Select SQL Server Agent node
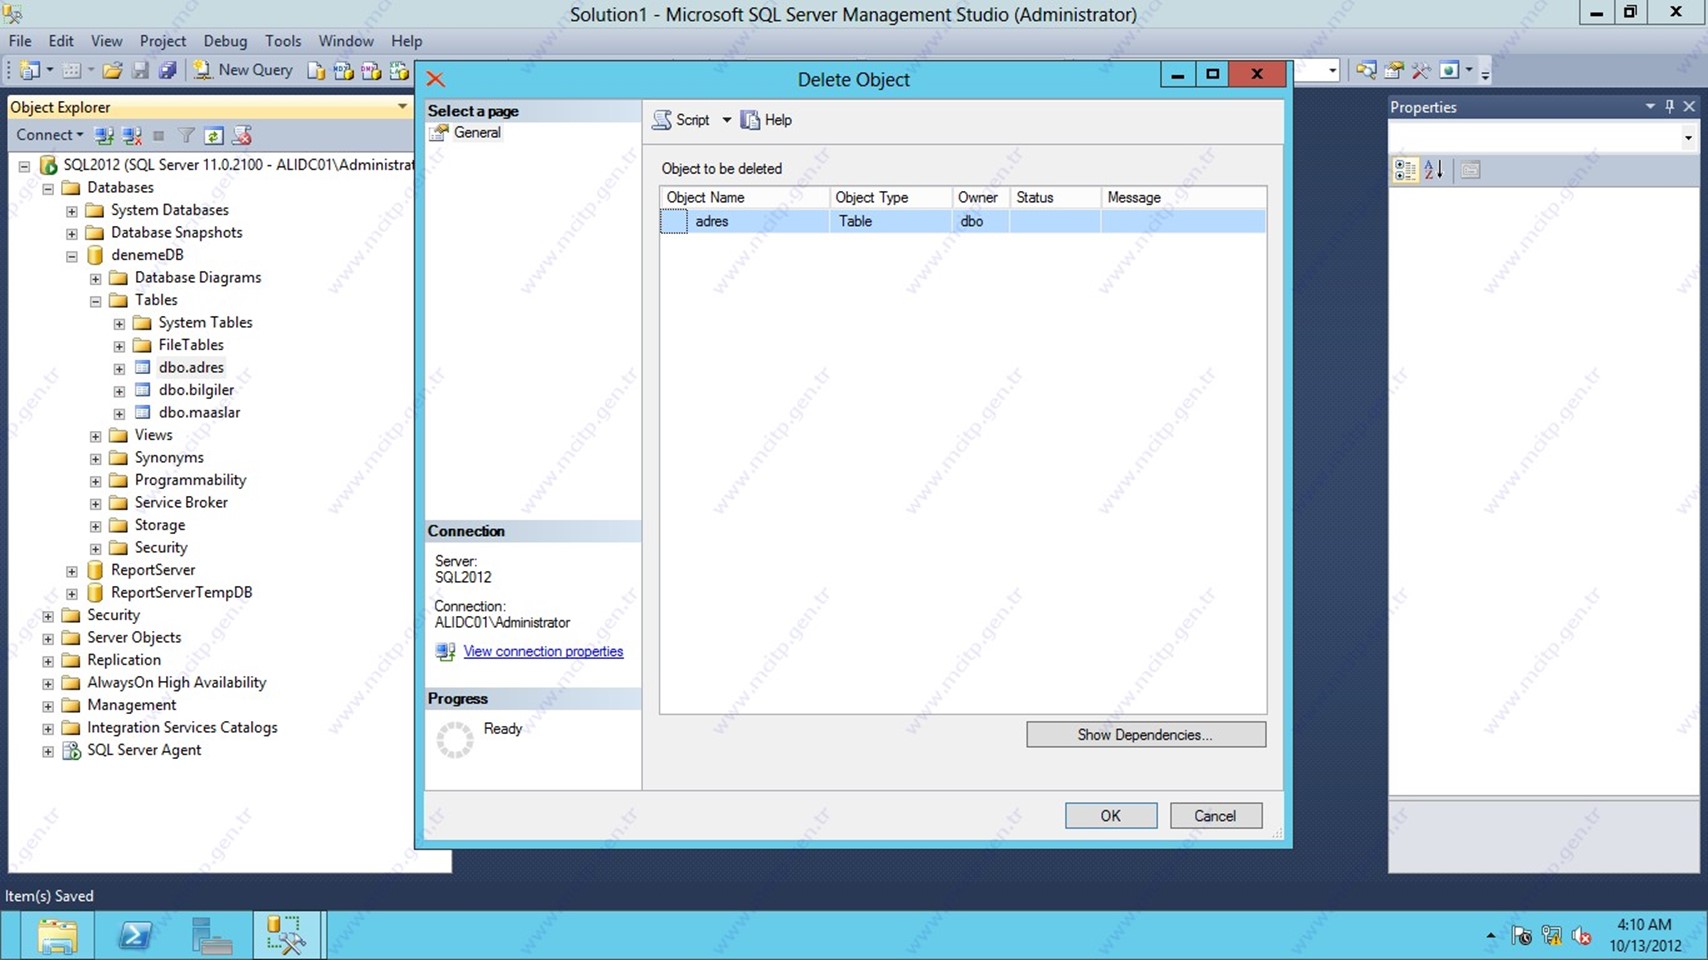Image resolution: width=1708 pixels, height=960 pixels. (144, 750)
